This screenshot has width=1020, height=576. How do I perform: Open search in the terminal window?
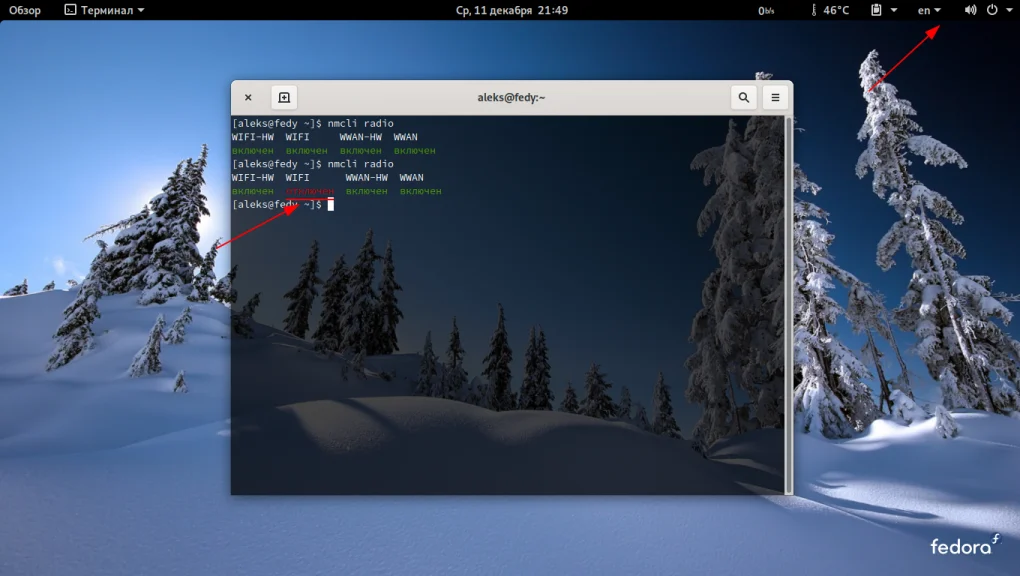pos(742,97)
